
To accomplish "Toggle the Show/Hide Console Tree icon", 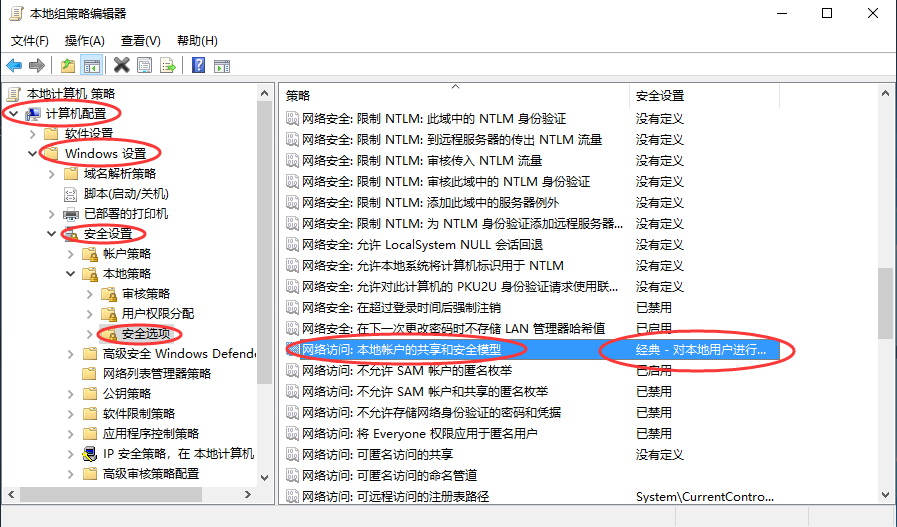I will coord(92,66).
